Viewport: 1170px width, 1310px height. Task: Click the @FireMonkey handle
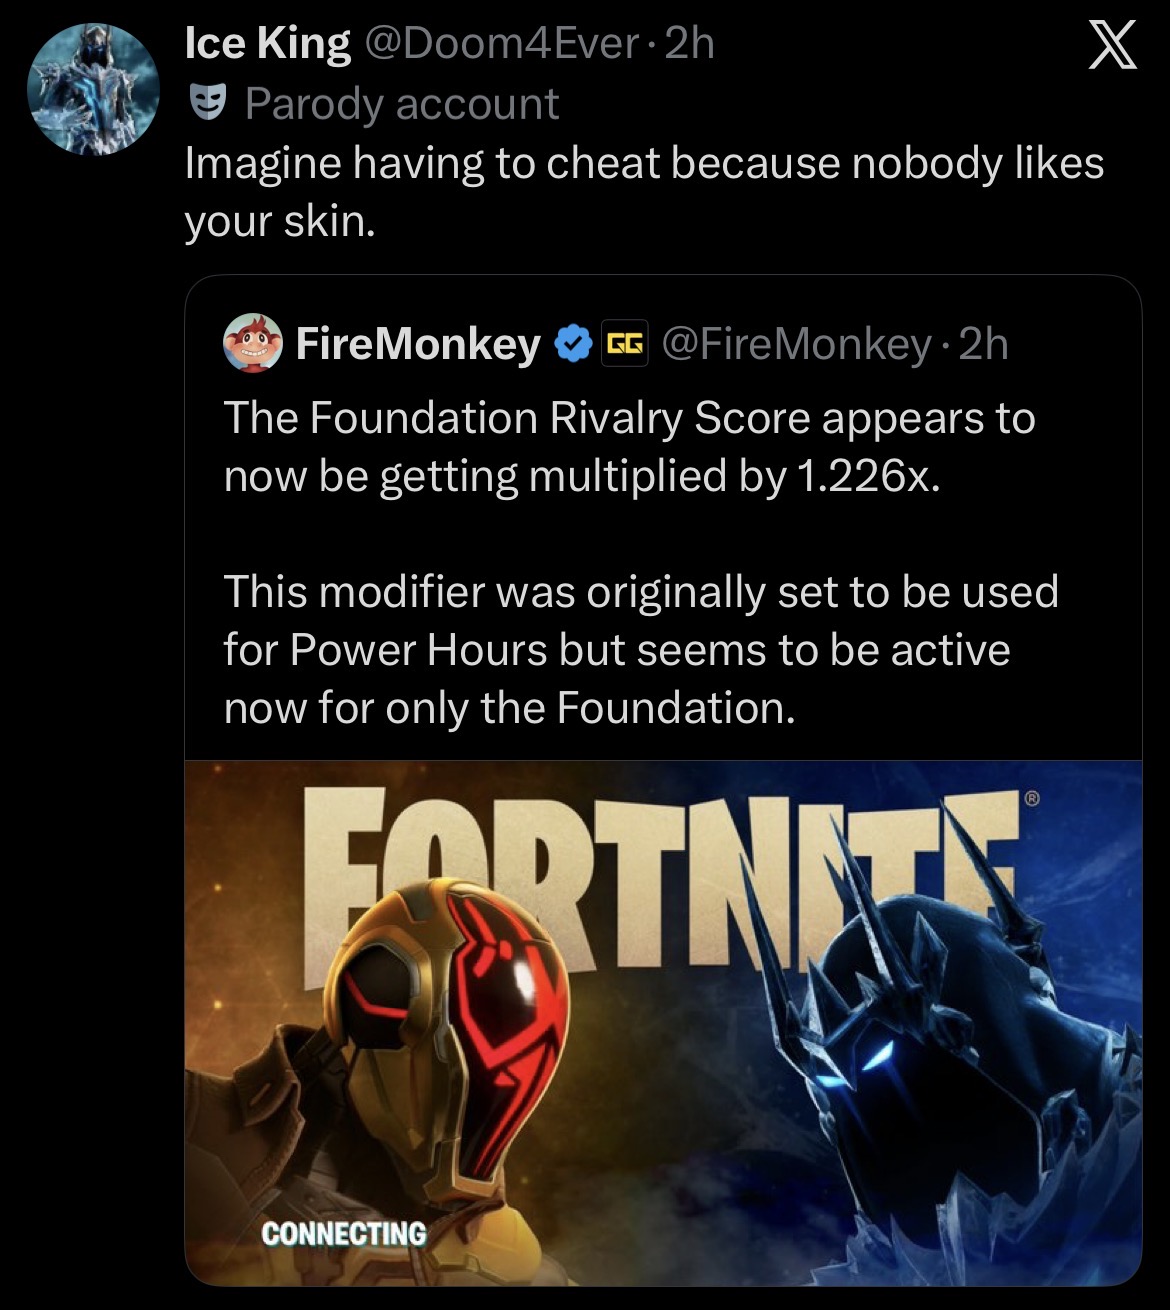797,344
